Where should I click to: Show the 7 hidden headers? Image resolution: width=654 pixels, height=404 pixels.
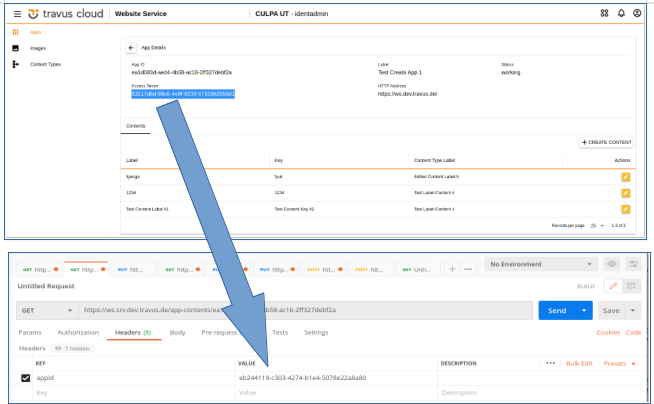73,348
